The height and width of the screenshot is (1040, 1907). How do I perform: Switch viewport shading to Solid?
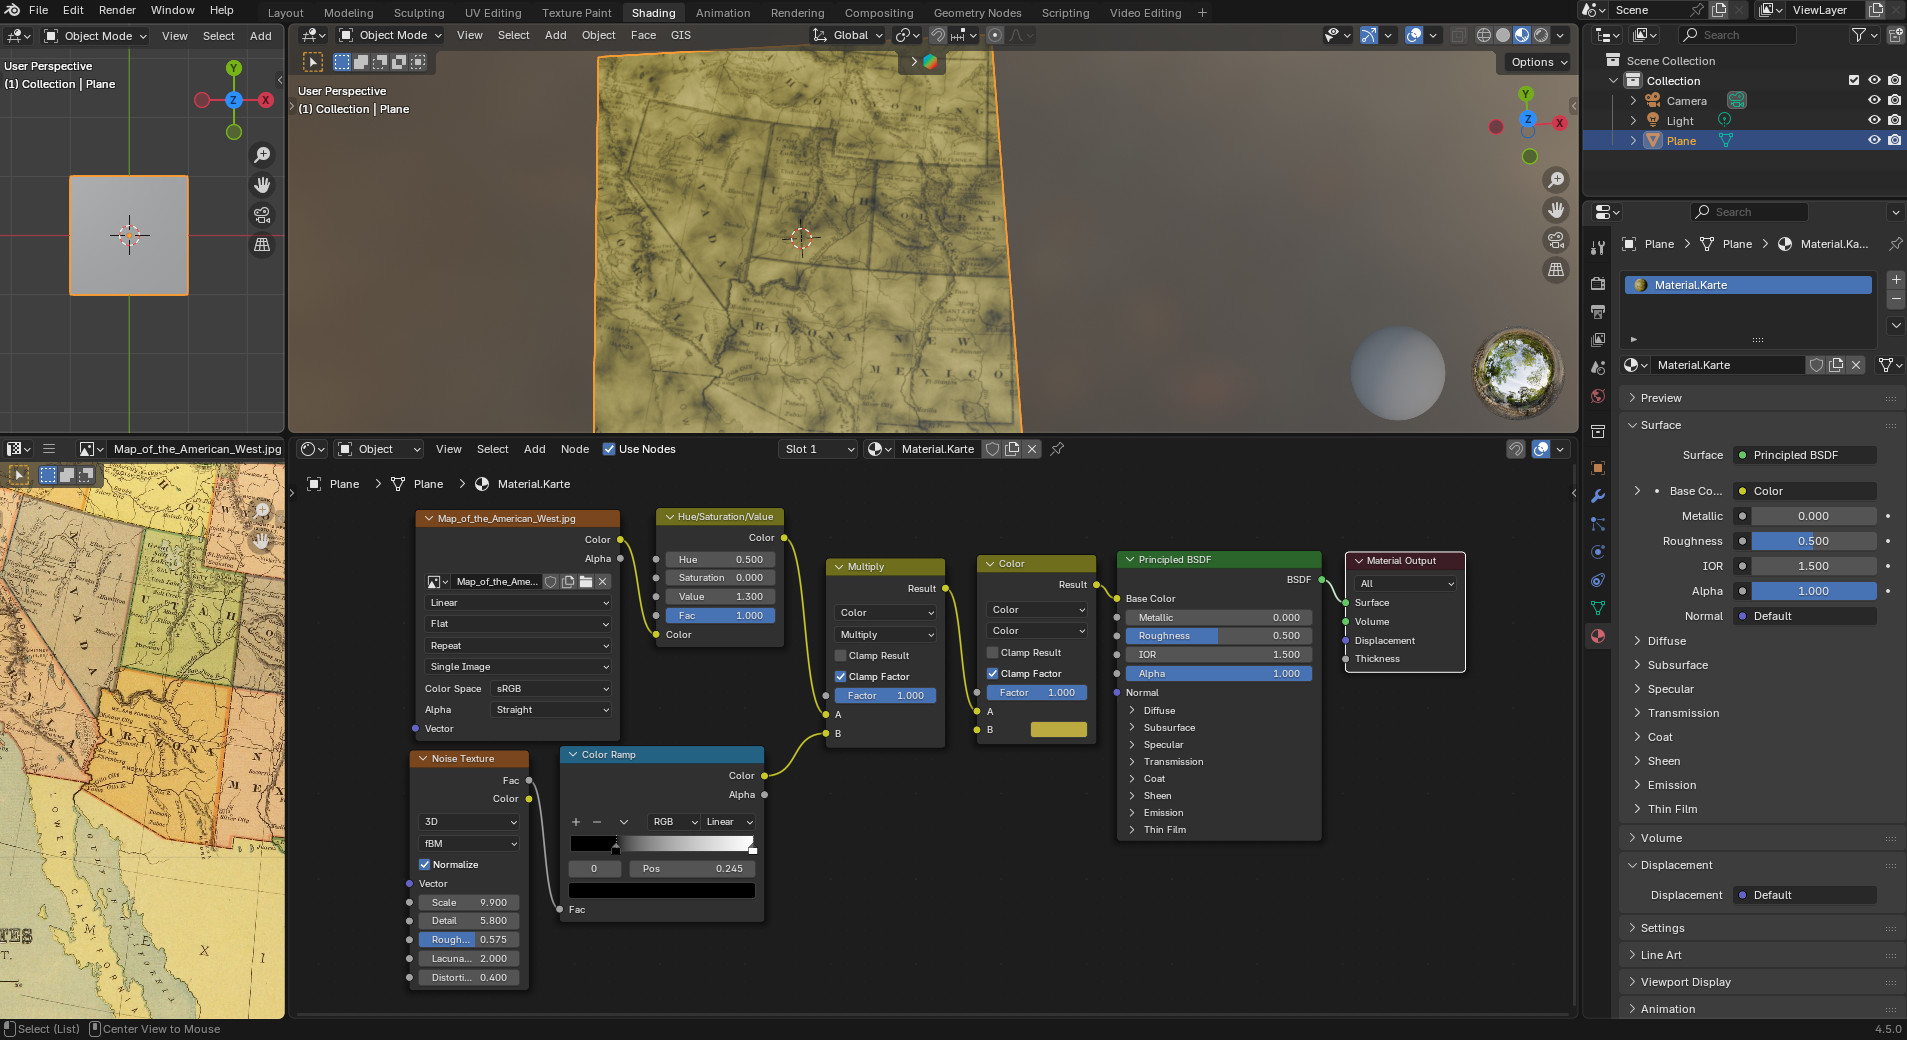tap(1503, 35)
